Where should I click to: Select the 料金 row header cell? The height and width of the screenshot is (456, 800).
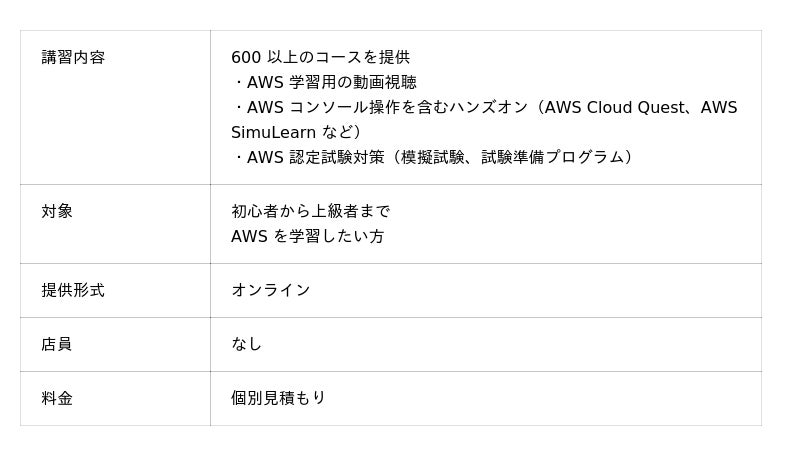coord(57,399)
